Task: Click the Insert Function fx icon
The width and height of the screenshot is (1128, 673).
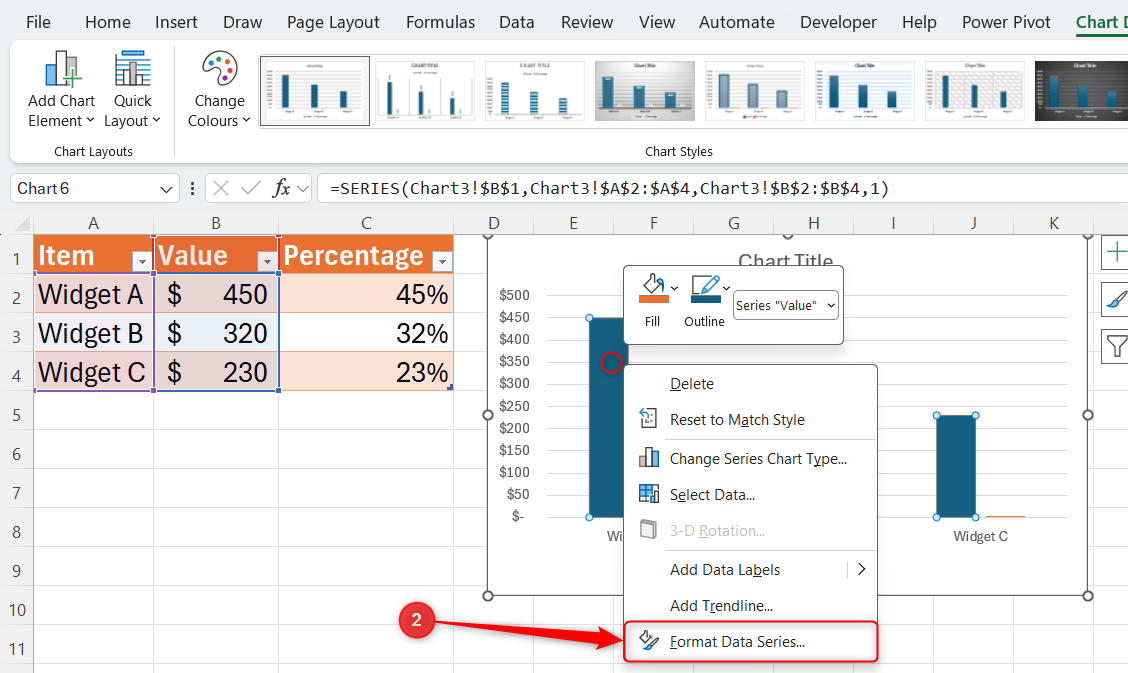Action: click(281, 188)
